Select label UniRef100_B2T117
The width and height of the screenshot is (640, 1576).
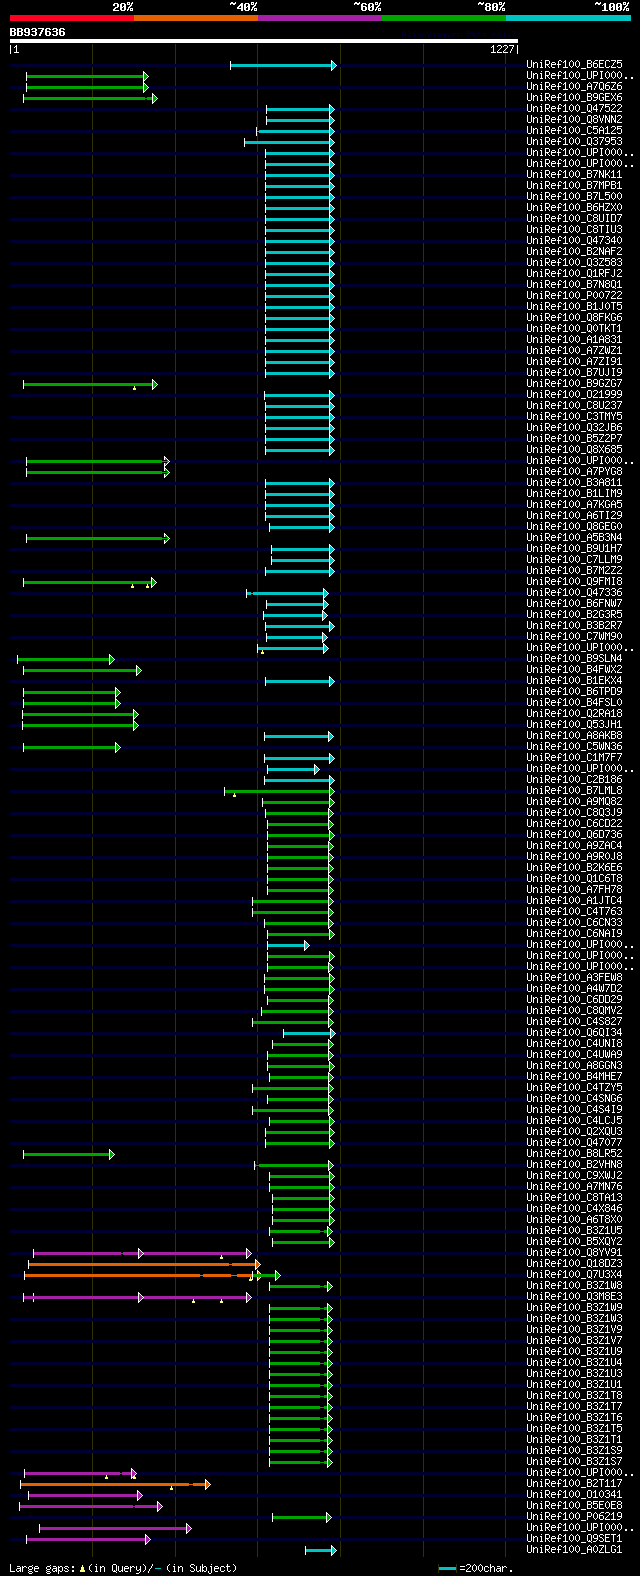point(574,1484)
